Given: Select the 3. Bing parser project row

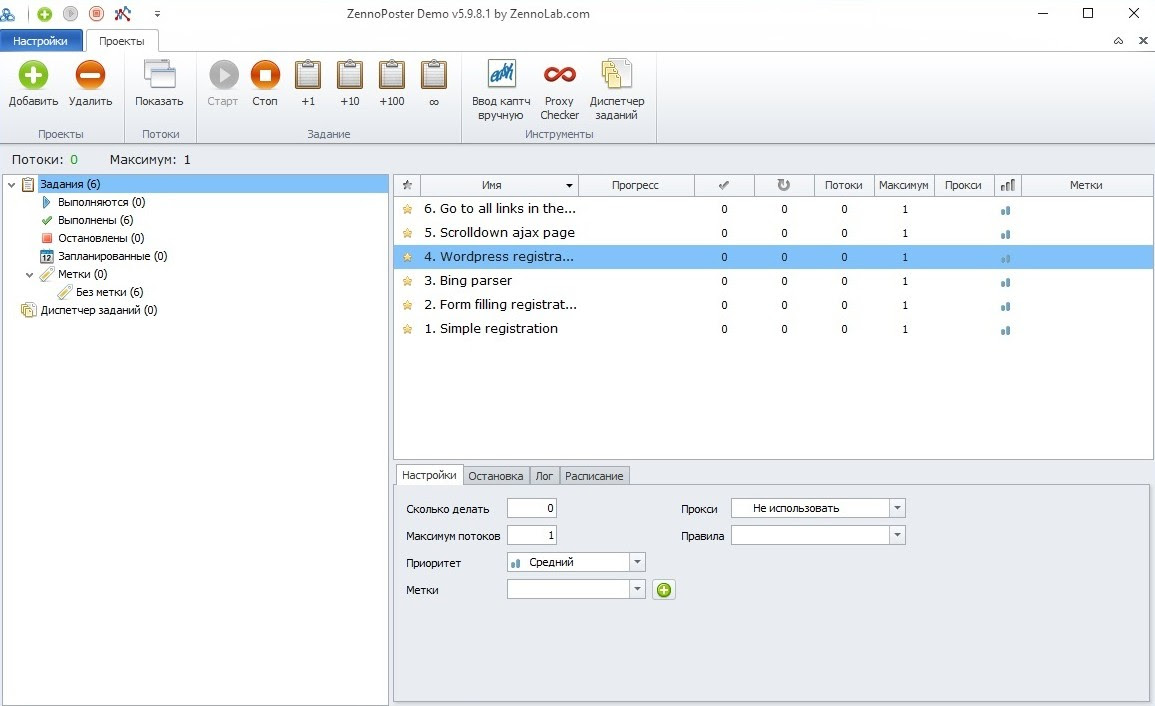Looking at the screenshot, I should point(773,281).
